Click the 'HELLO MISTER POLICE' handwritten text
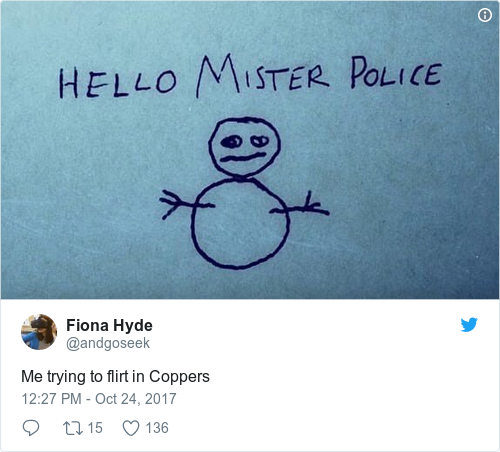Viewport: 500px width, 452px height. pyautogui.click(x=250, y=77)
